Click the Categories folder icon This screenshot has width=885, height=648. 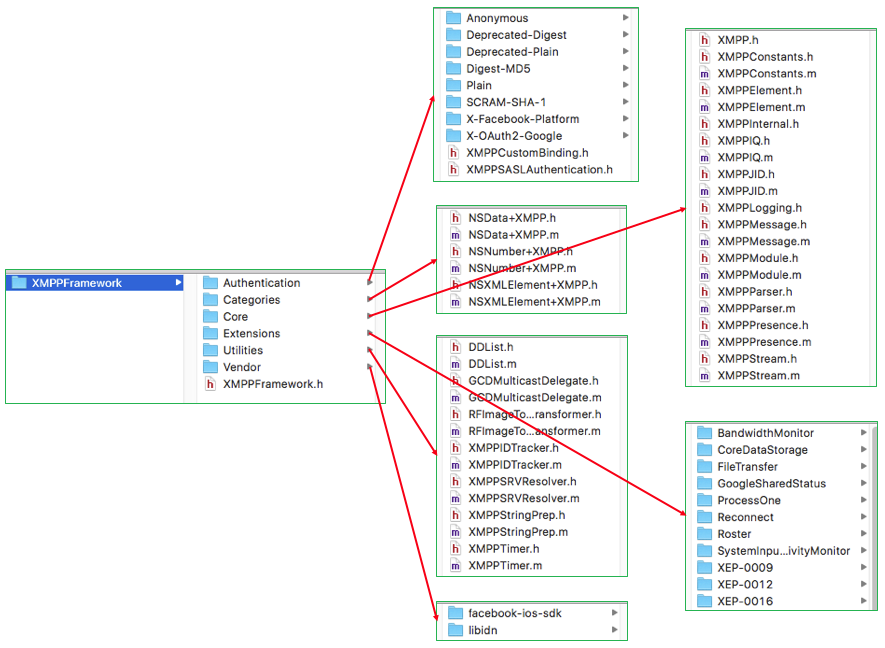211,299
